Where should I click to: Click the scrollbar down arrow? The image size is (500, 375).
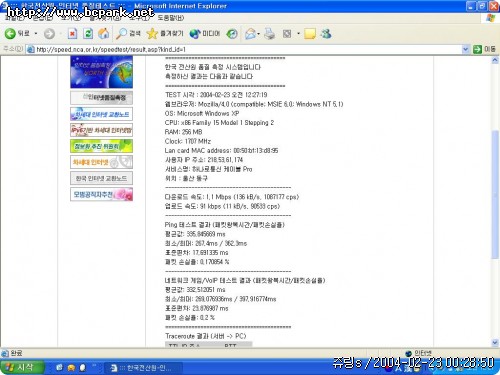pyautogui.click(x=495, y=342)
